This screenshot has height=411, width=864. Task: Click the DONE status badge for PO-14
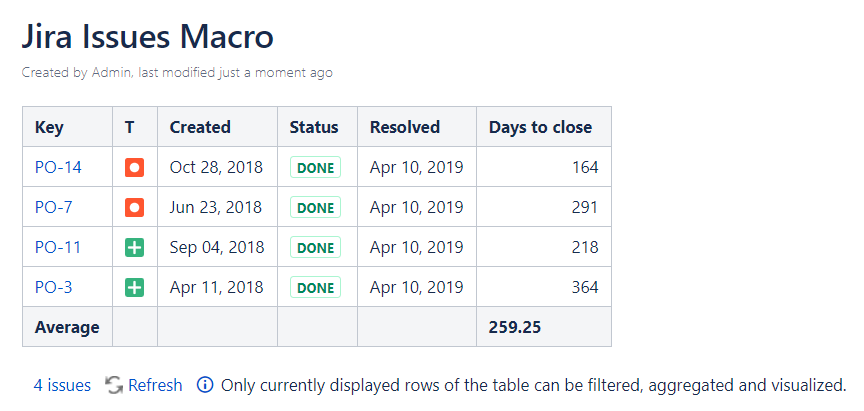[315, 167]
